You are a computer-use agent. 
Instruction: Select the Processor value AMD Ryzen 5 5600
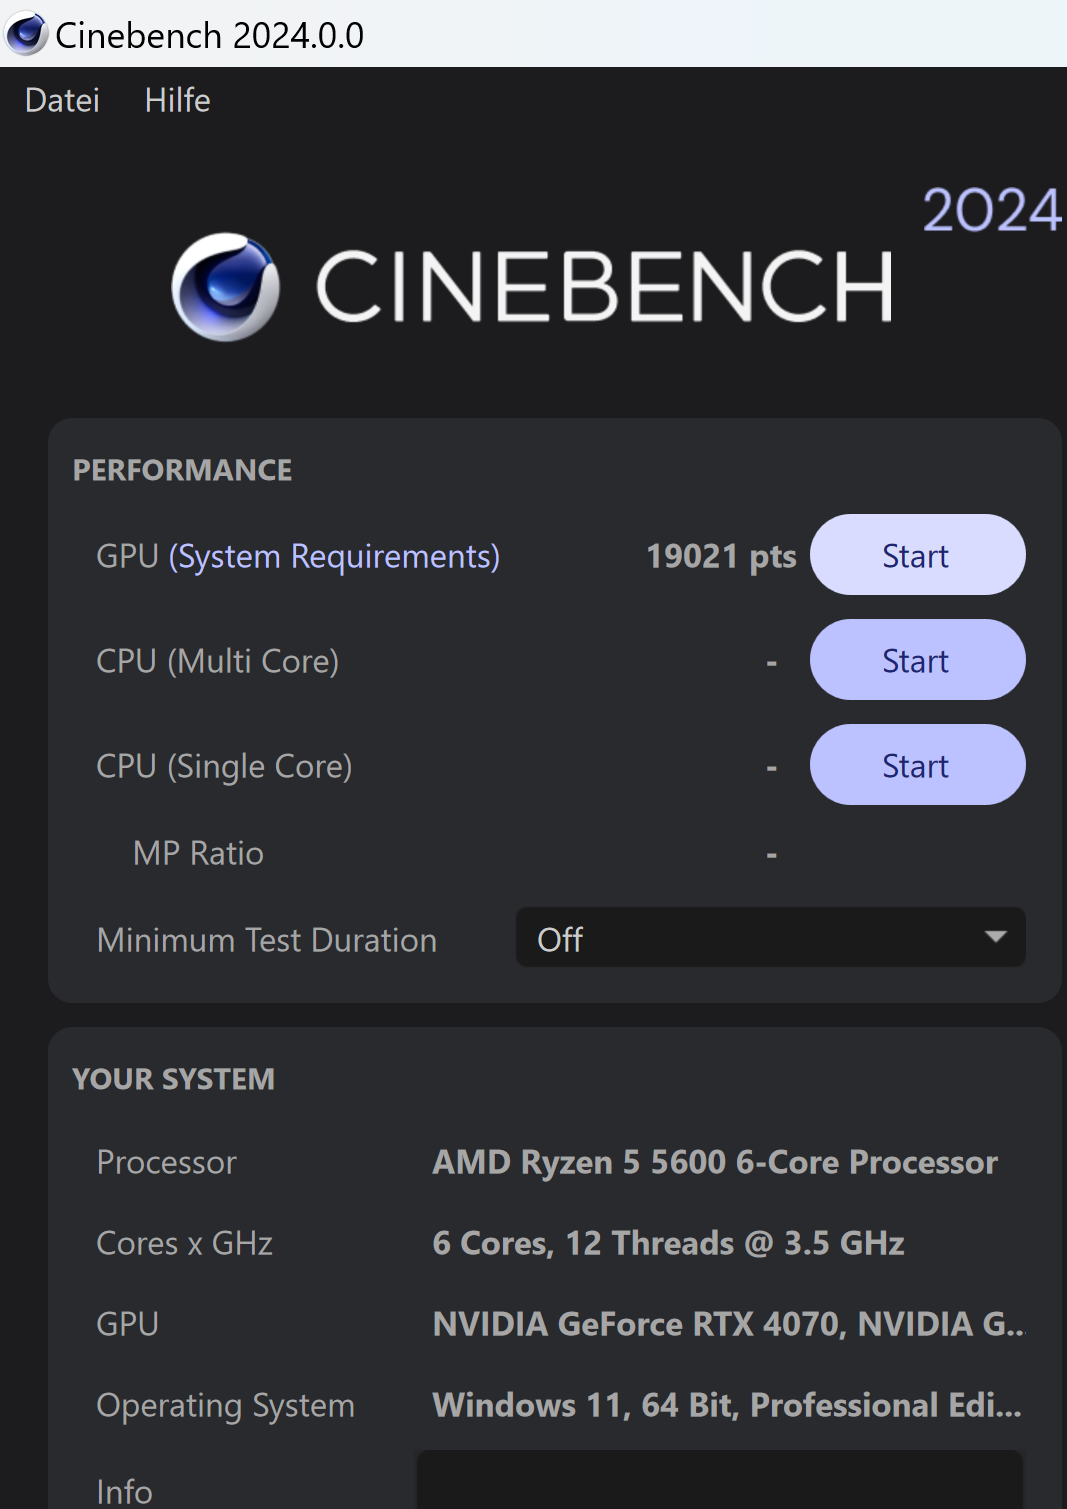click(x=713, y=1162)
